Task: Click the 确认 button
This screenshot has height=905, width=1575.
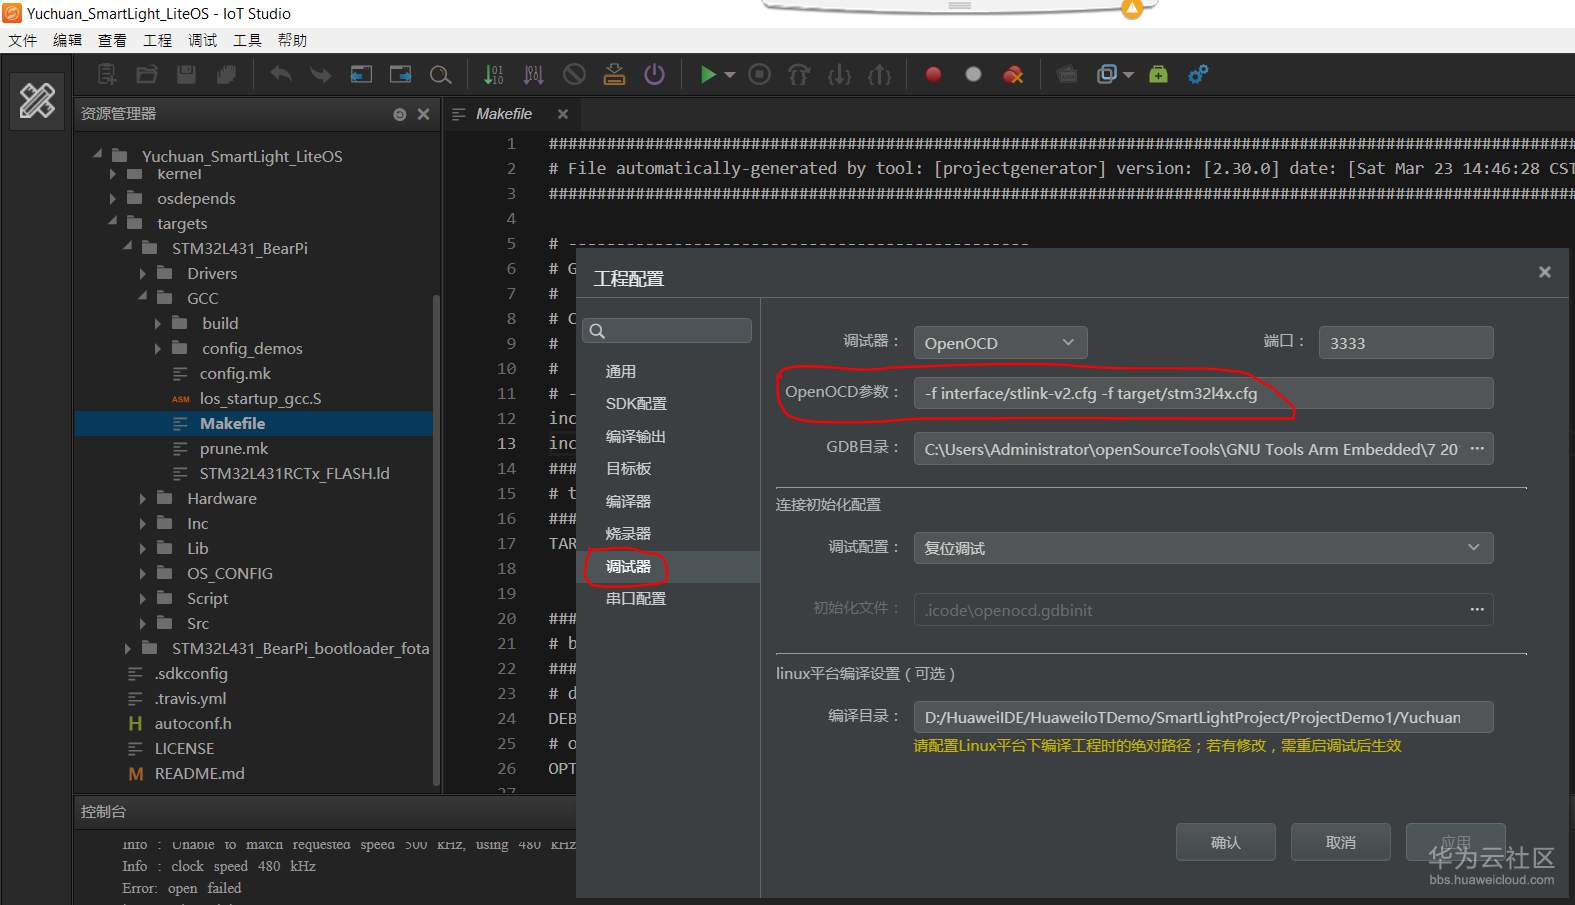Action: click(x=1226, y=842)
